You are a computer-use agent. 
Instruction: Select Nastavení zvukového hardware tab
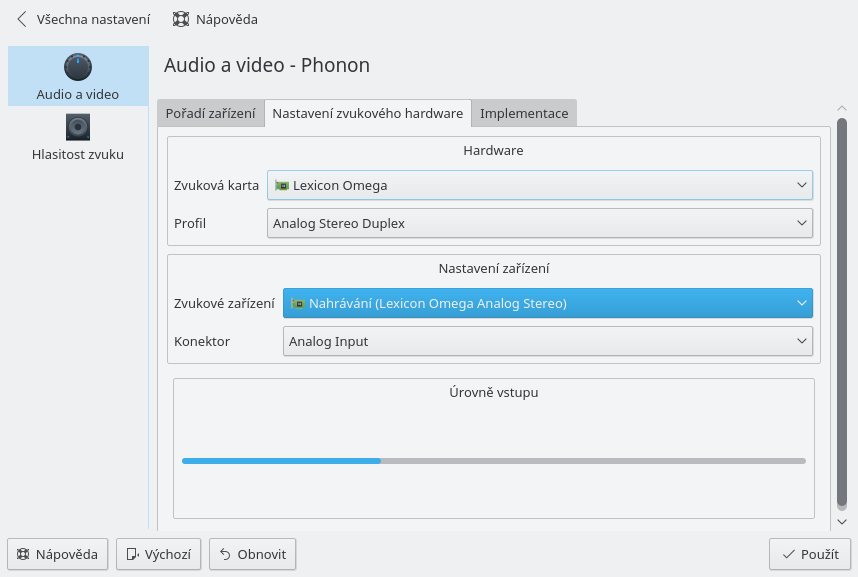coord(368,113)
